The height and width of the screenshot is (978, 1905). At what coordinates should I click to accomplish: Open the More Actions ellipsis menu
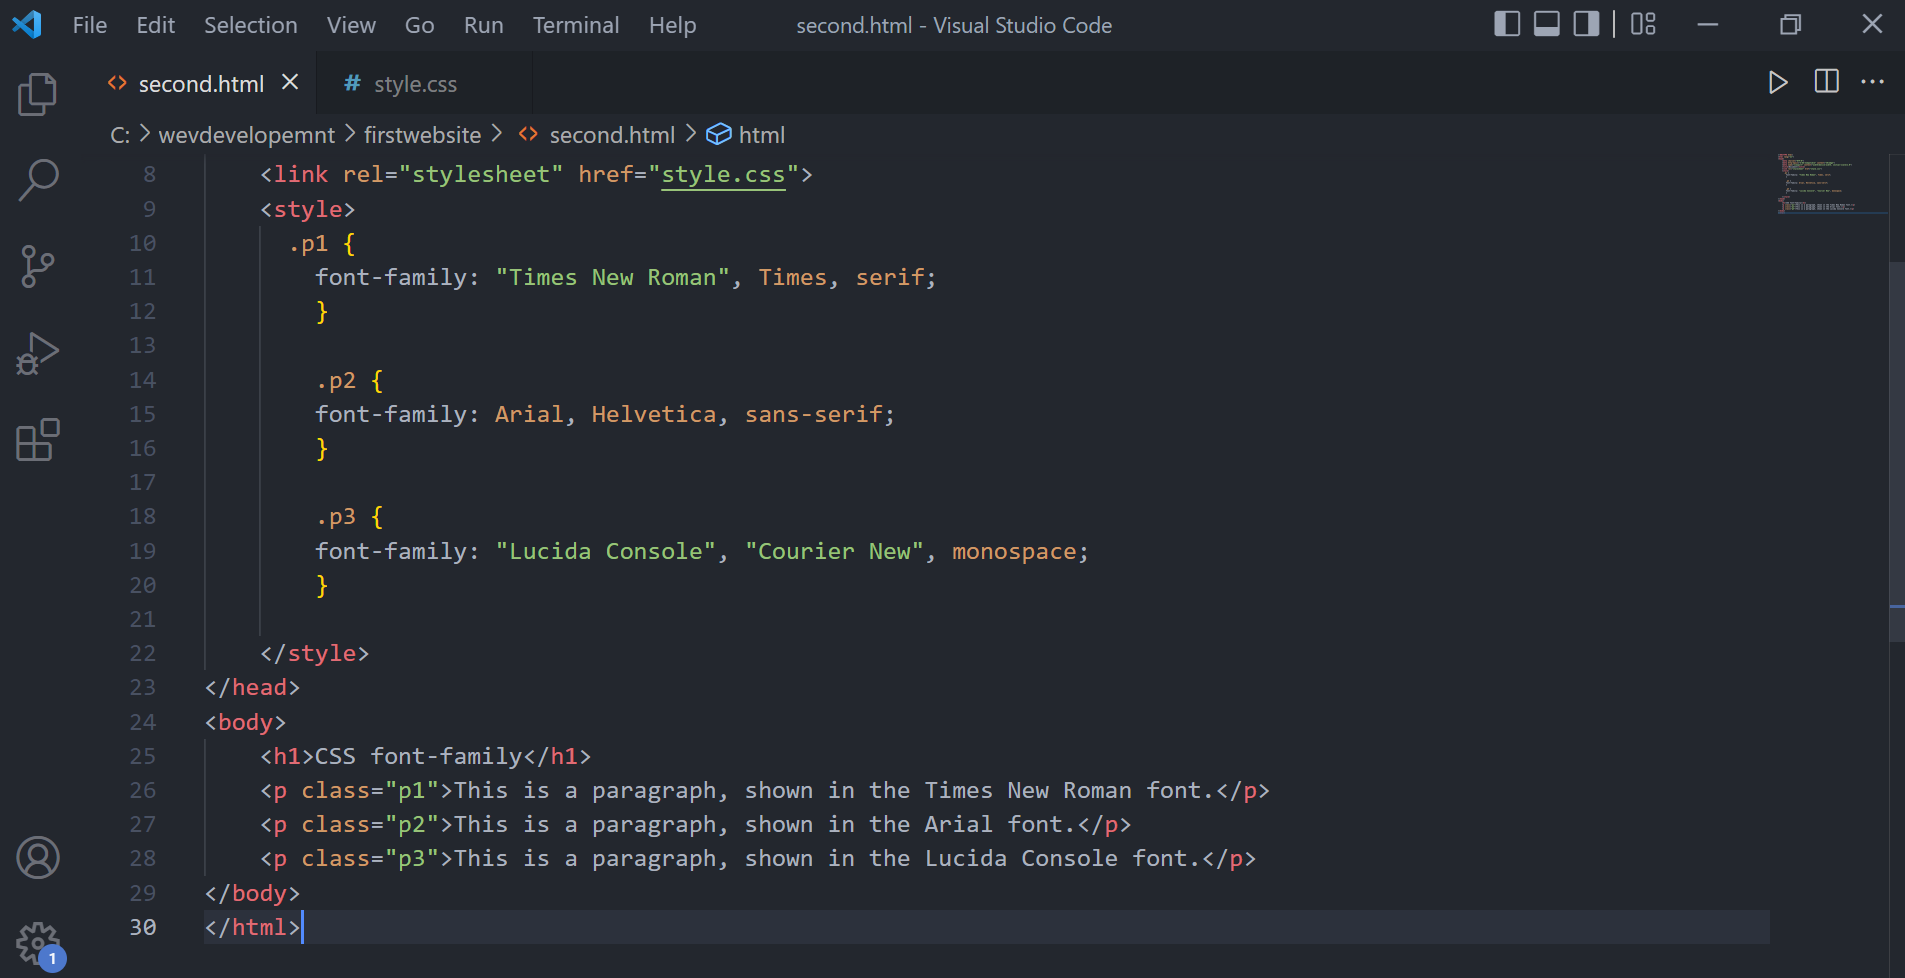1872,82
